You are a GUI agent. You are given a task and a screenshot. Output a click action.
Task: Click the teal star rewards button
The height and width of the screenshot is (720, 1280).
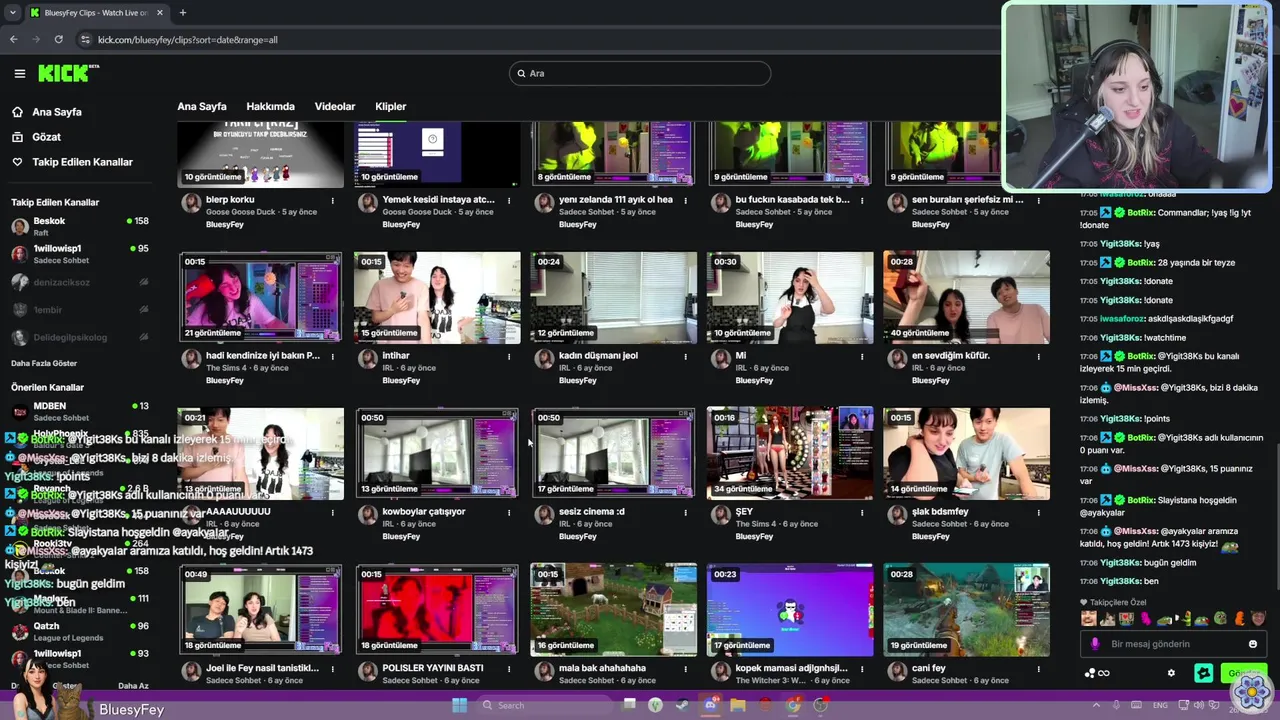click(x=1203, y=673)
